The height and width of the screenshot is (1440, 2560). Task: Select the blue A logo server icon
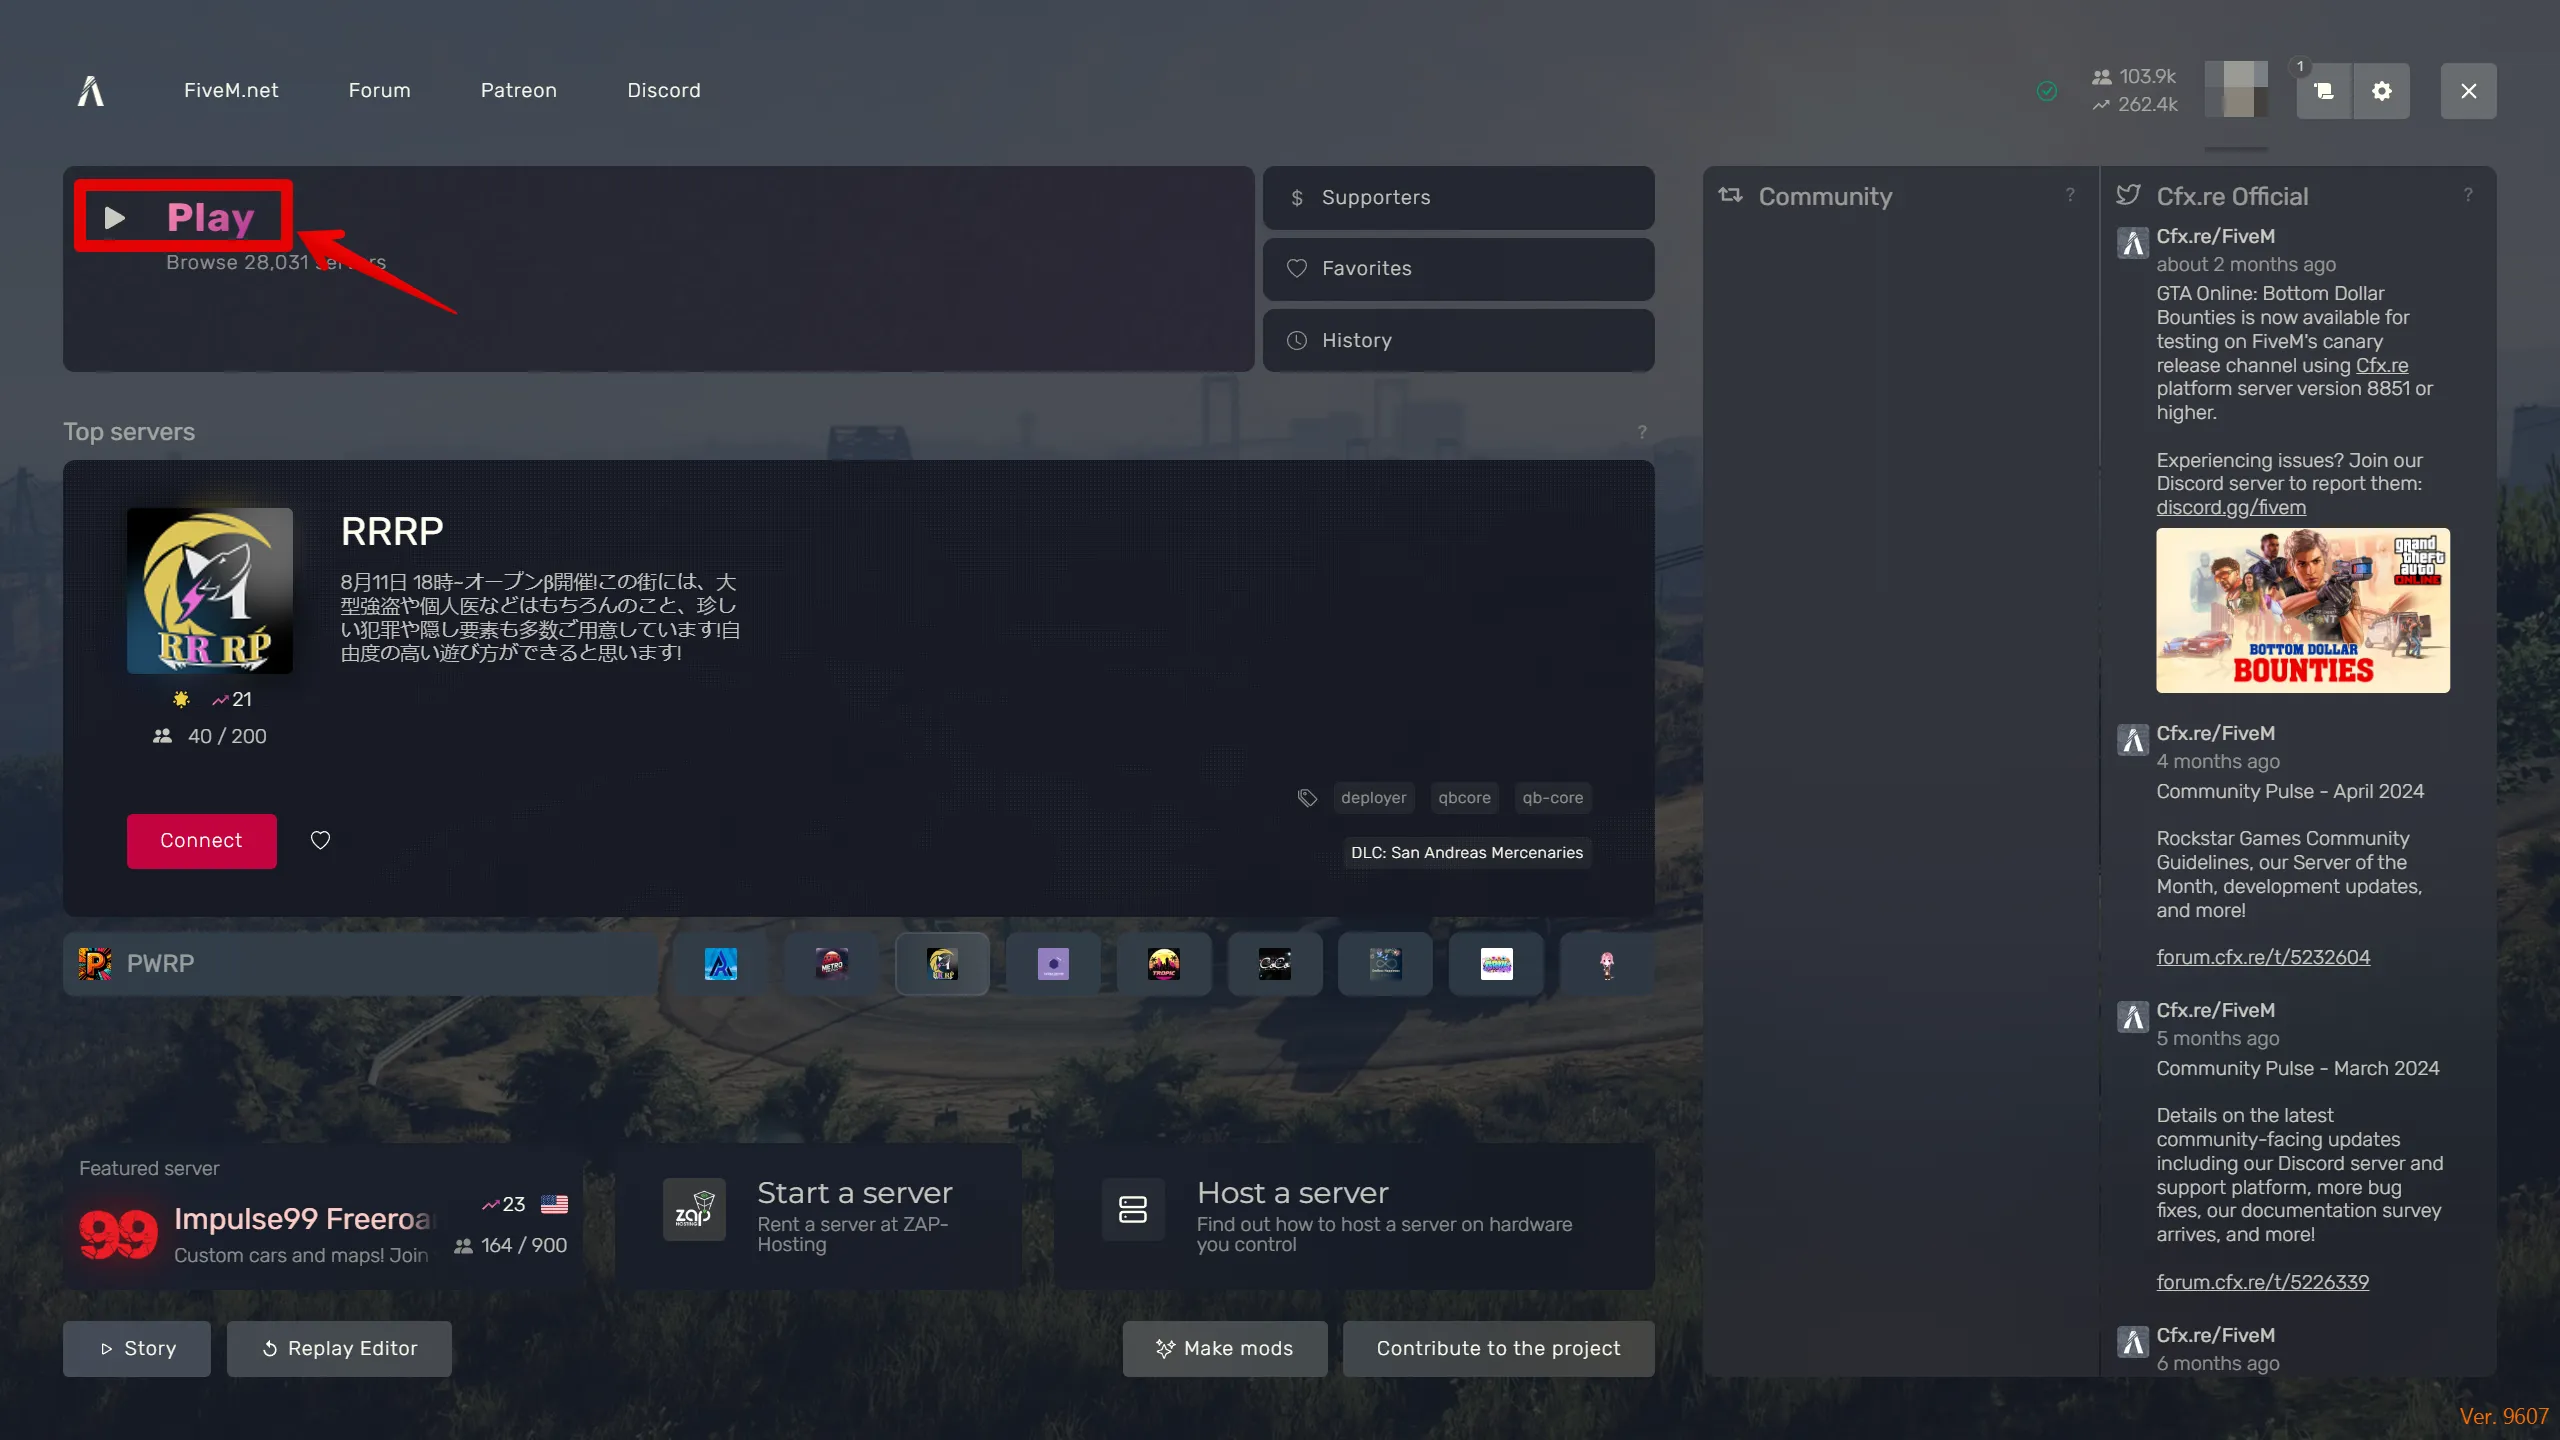[720, 964]
